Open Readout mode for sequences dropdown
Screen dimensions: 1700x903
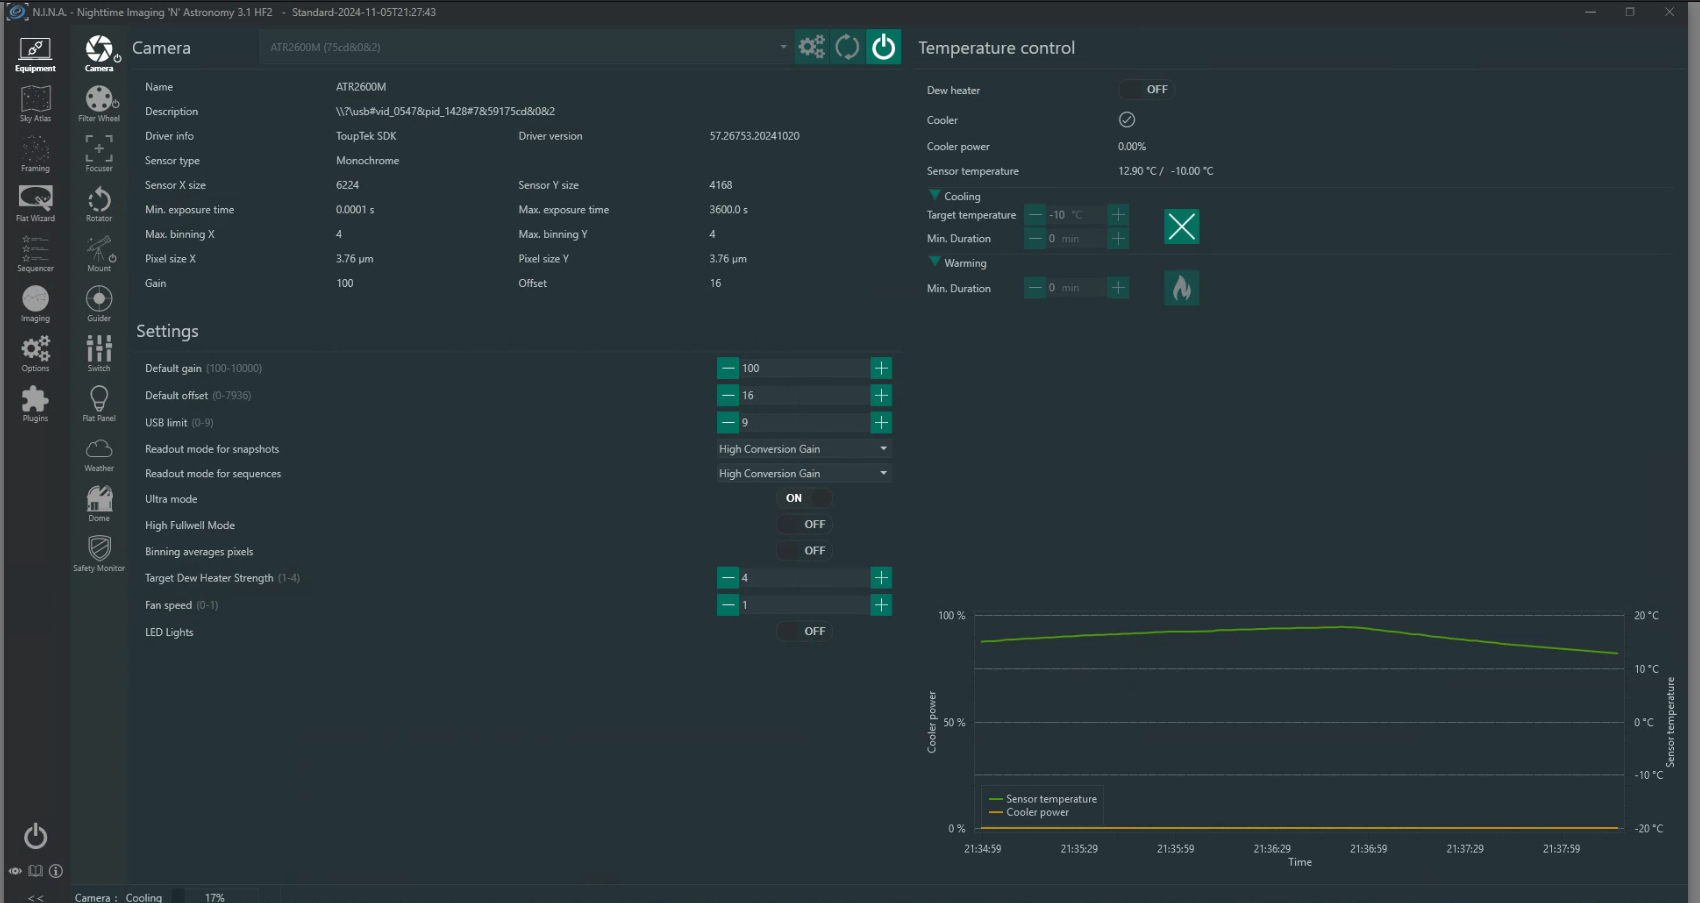[804, 474]
